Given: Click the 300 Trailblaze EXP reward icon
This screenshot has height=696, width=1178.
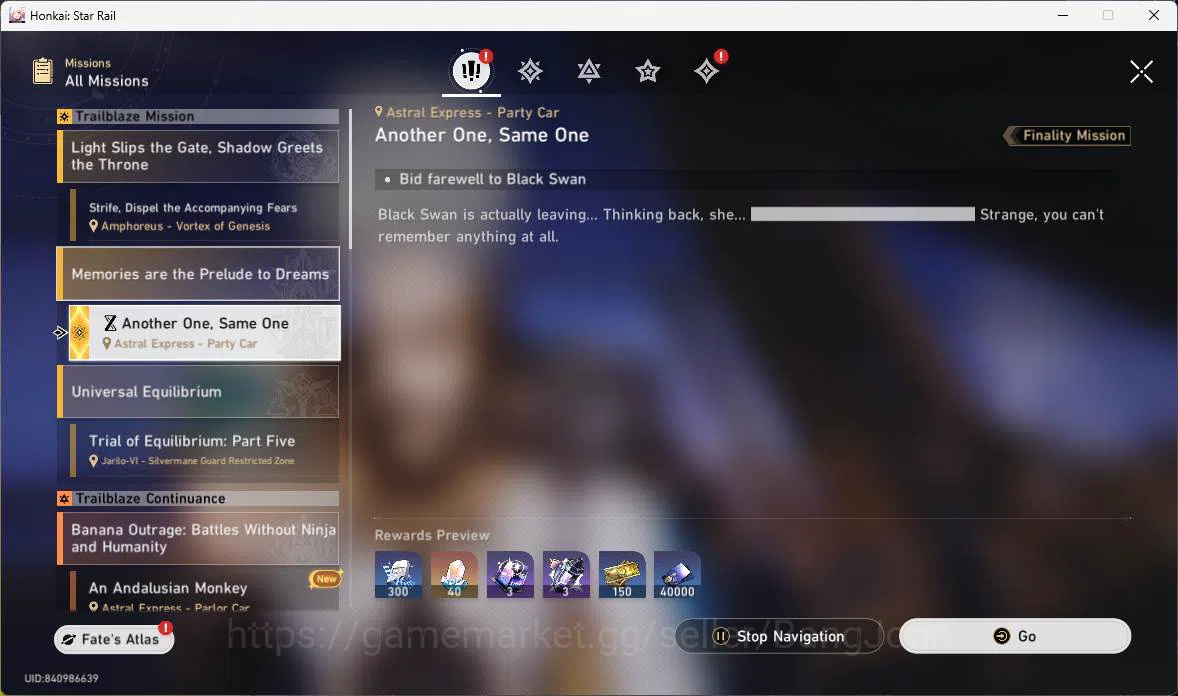Looking at the screenshot, I should point(398,575).
